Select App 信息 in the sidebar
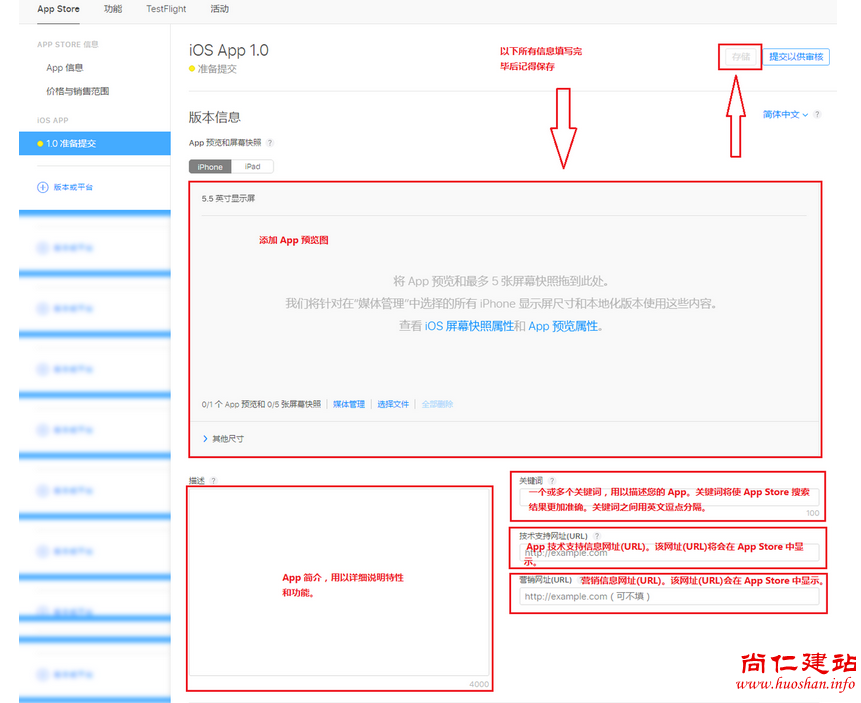861x703 pixels. pos(65,68)
